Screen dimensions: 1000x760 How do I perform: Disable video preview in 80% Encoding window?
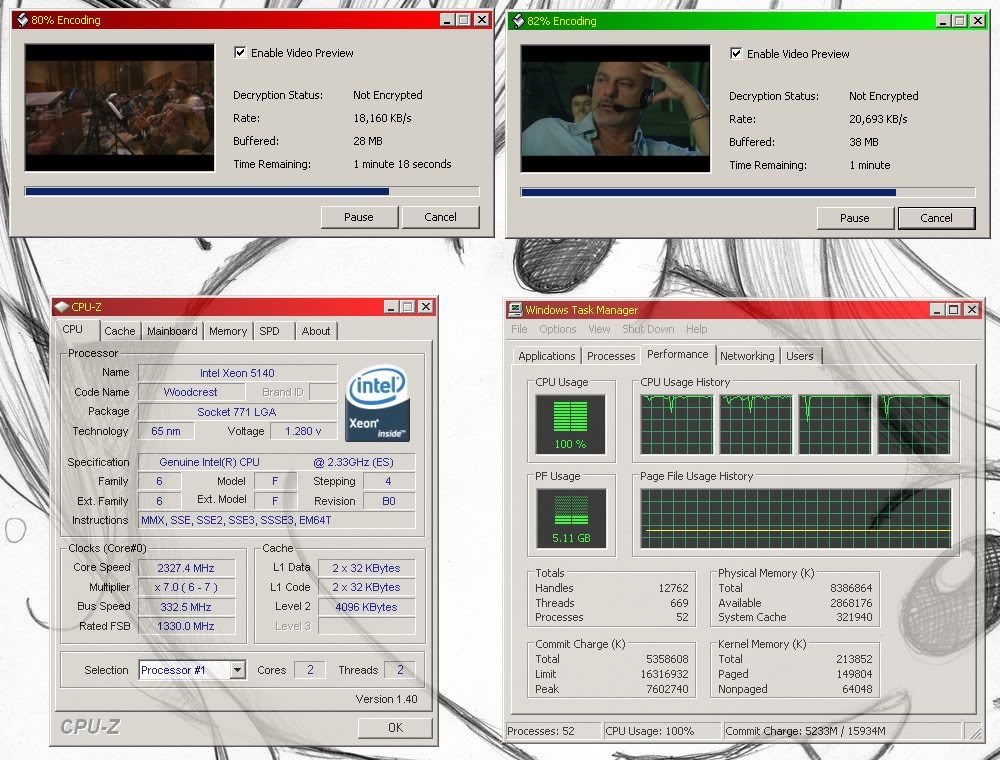point(240,53)
